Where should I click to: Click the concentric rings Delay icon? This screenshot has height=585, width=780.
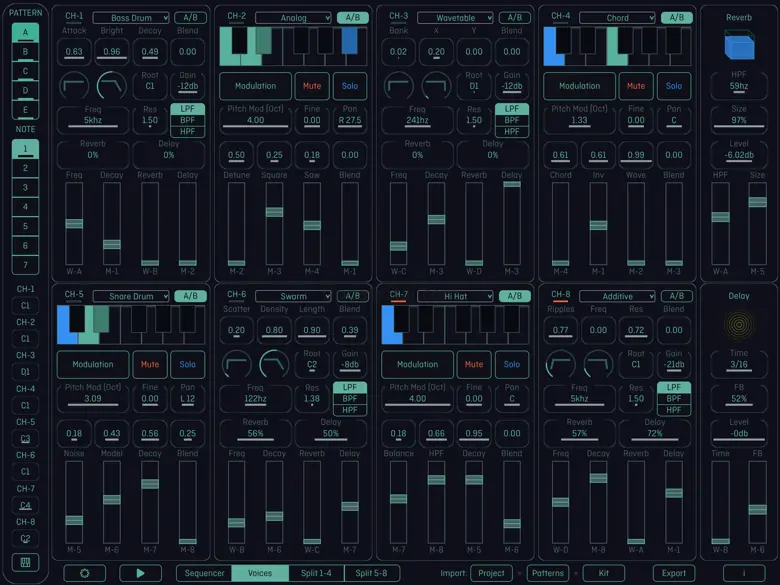click(x=739, y=325)
